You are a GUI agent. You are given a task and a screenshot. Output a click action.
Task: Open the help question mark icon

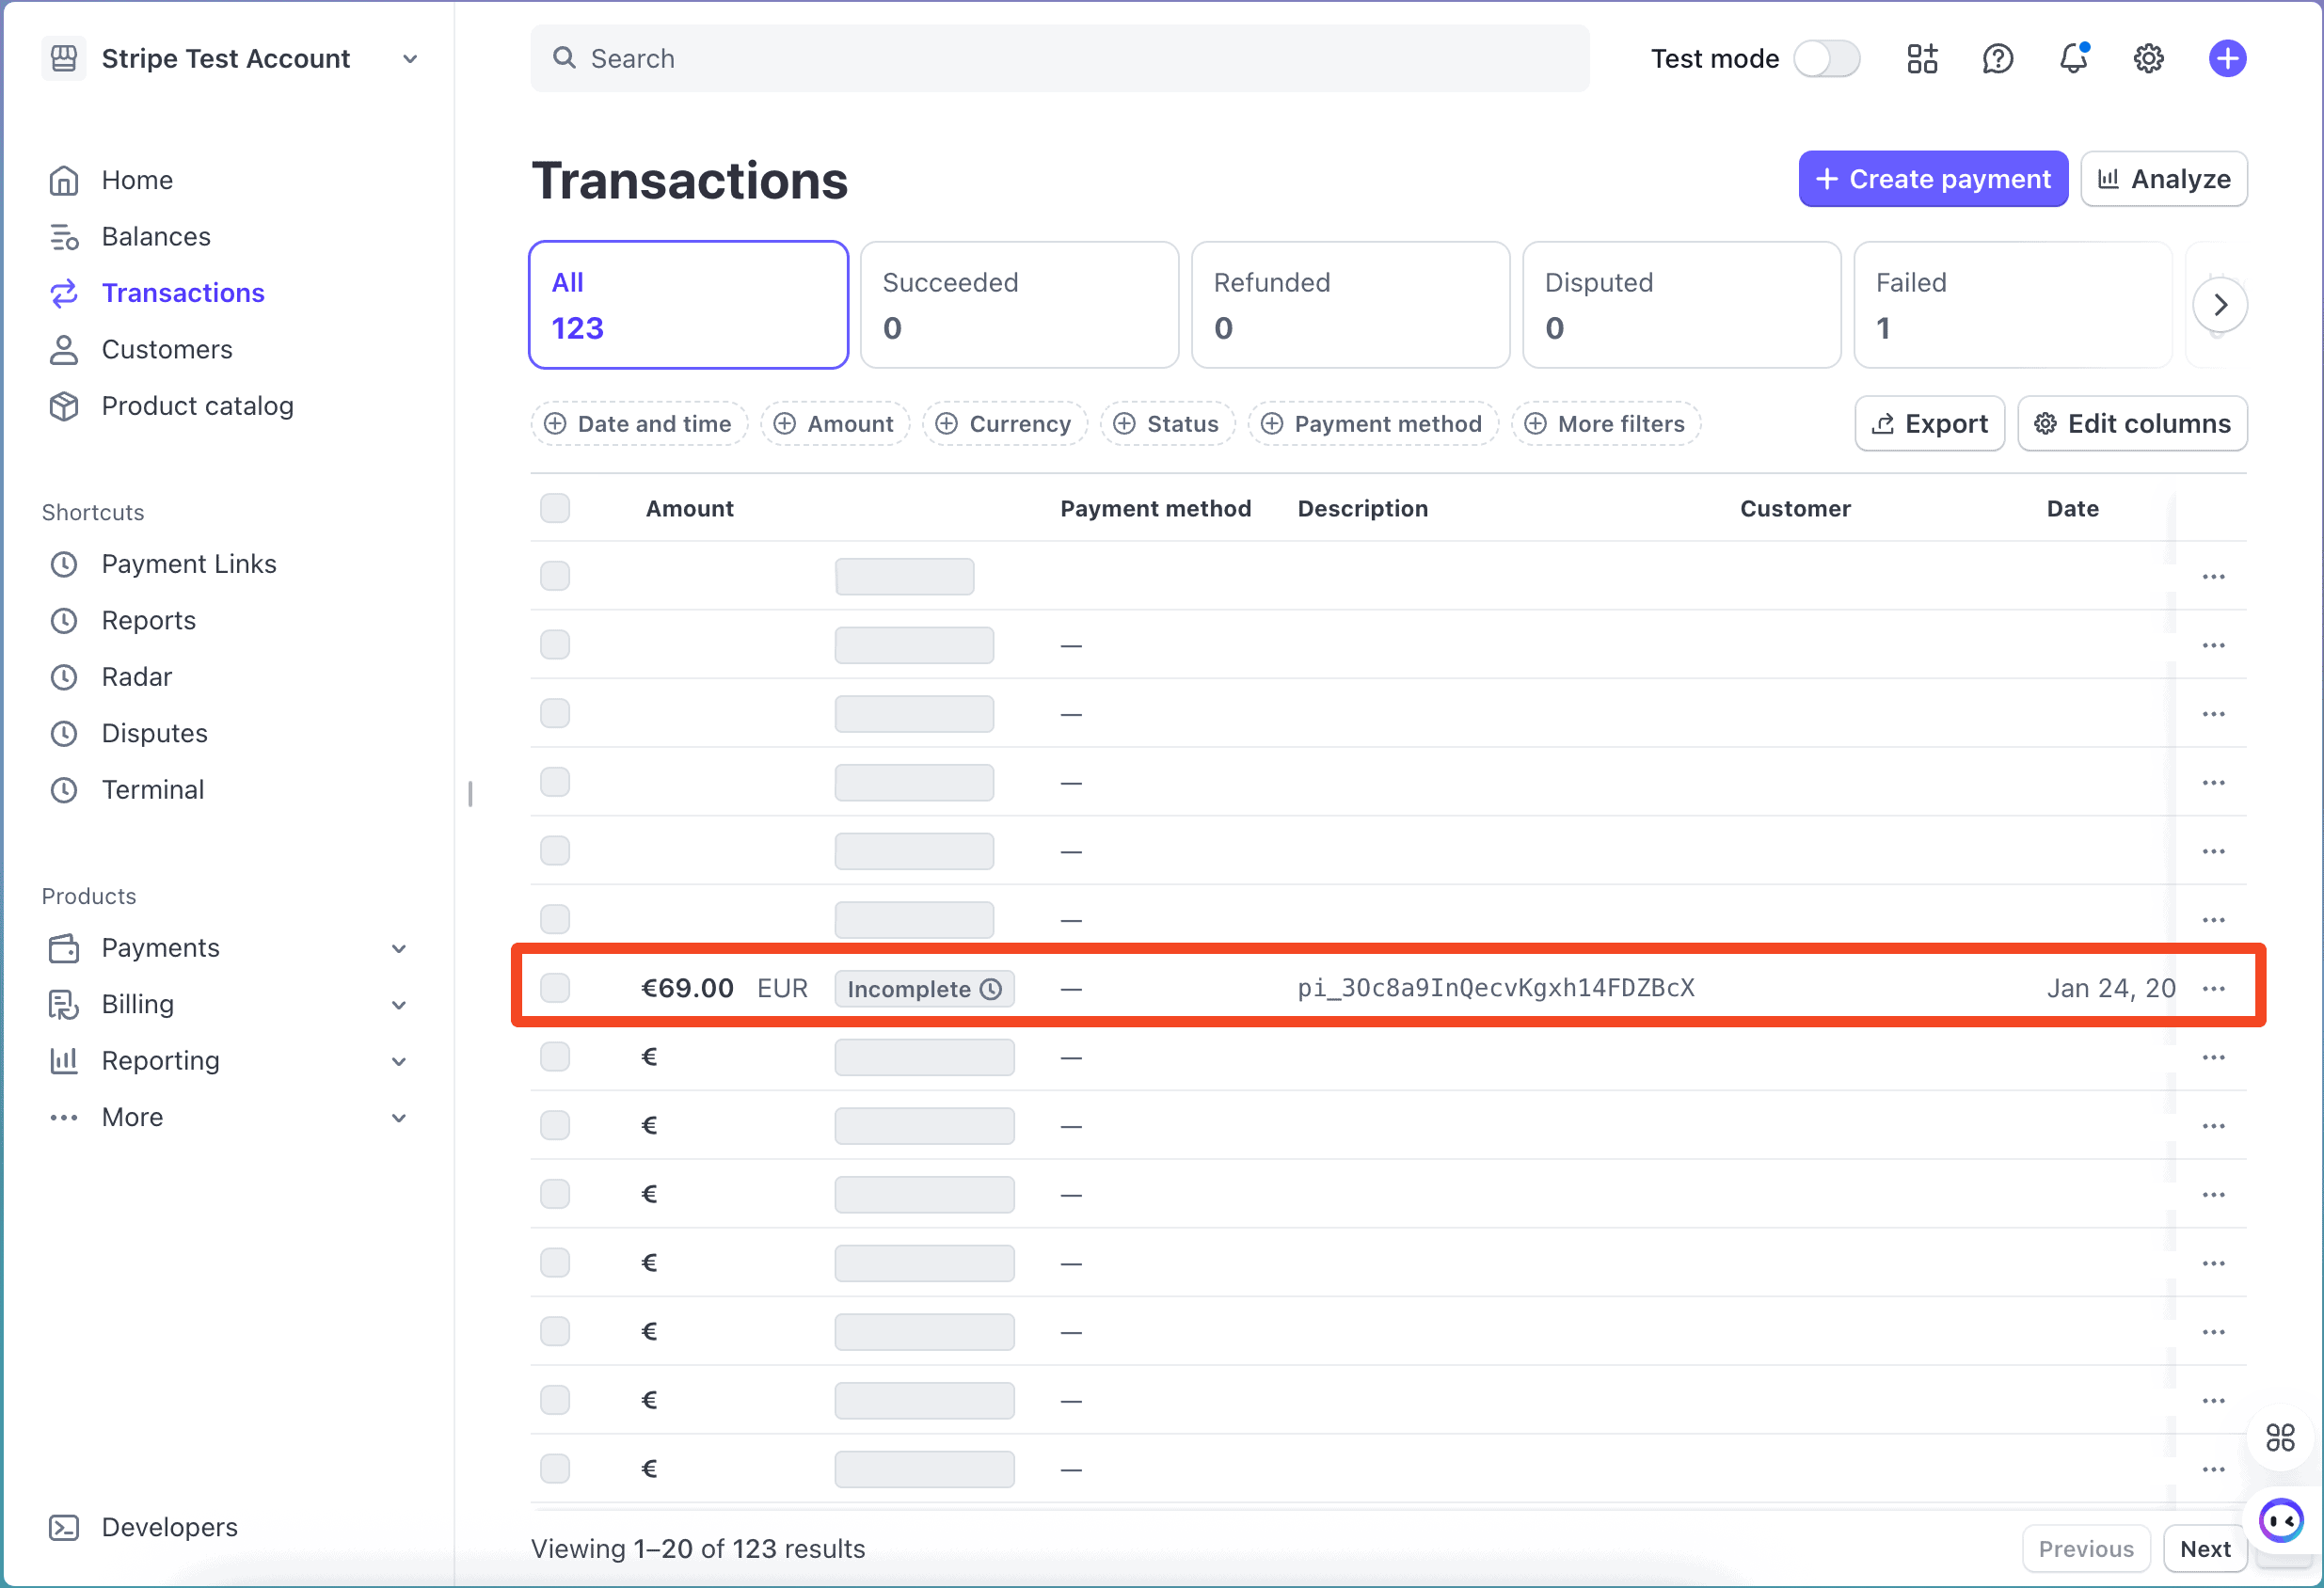1997,59
